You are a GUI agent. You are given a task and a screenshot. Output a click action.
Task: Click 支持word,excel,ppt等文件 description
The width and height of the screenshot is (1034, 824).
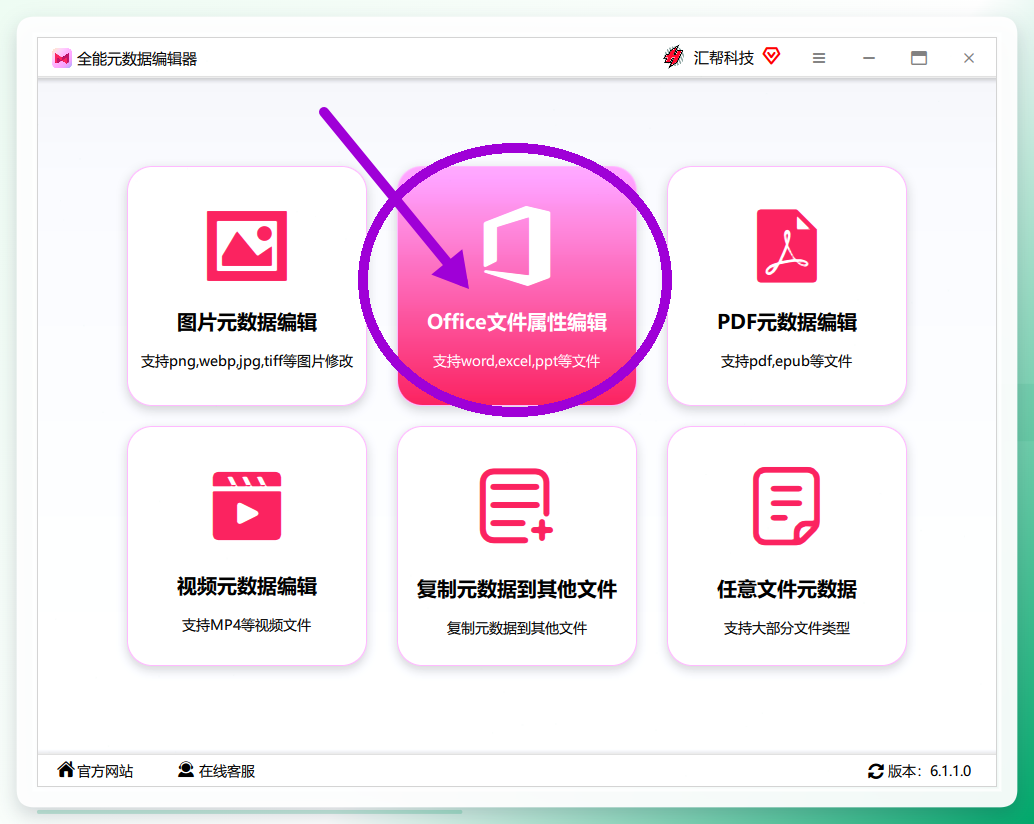pyautogui.click(x=516, y=361)
